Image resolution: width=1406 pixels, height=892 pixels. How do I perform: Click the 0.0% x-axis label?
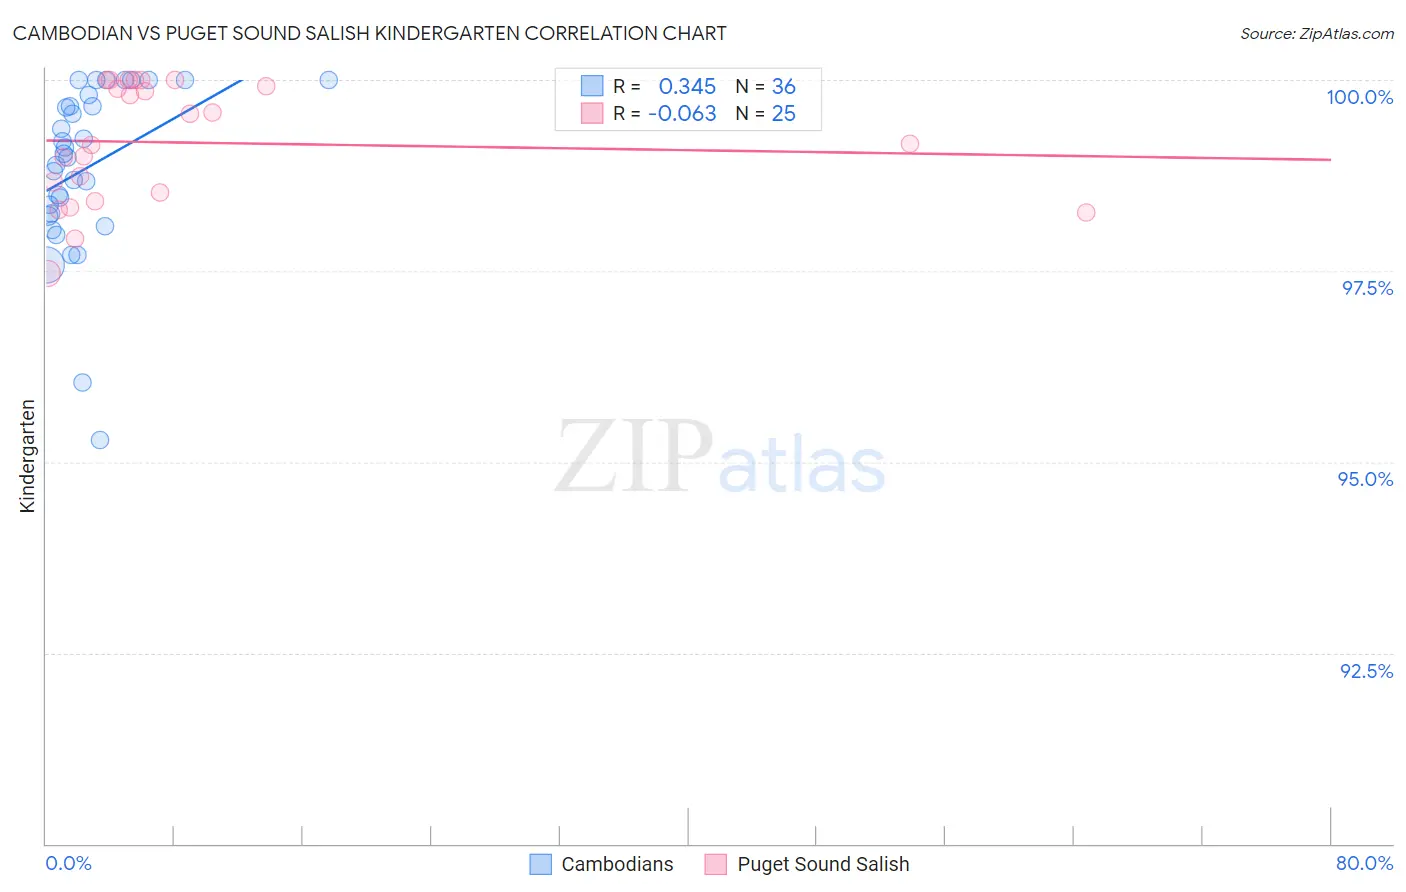[69, 863]
